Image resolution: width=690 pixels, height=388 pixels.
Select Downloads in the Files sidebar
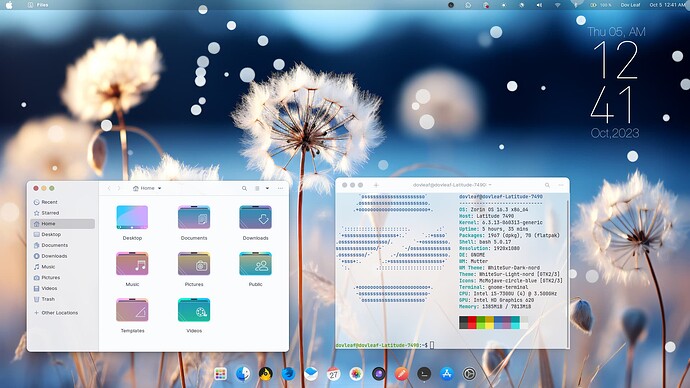coord(62,256)
